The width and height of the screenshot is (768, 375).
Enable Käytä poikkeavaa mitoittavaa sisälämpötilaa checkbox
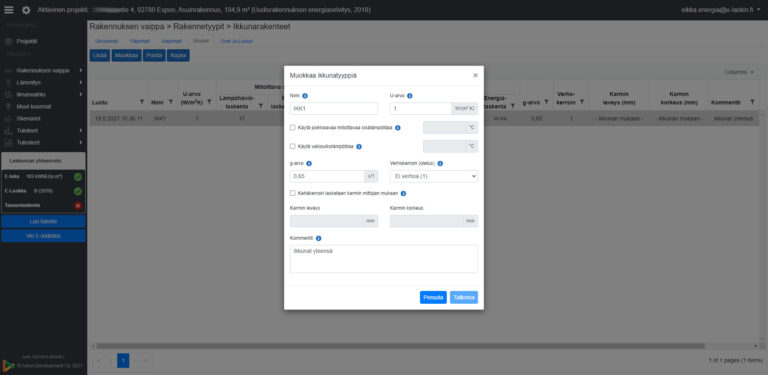tap(292, 128)
